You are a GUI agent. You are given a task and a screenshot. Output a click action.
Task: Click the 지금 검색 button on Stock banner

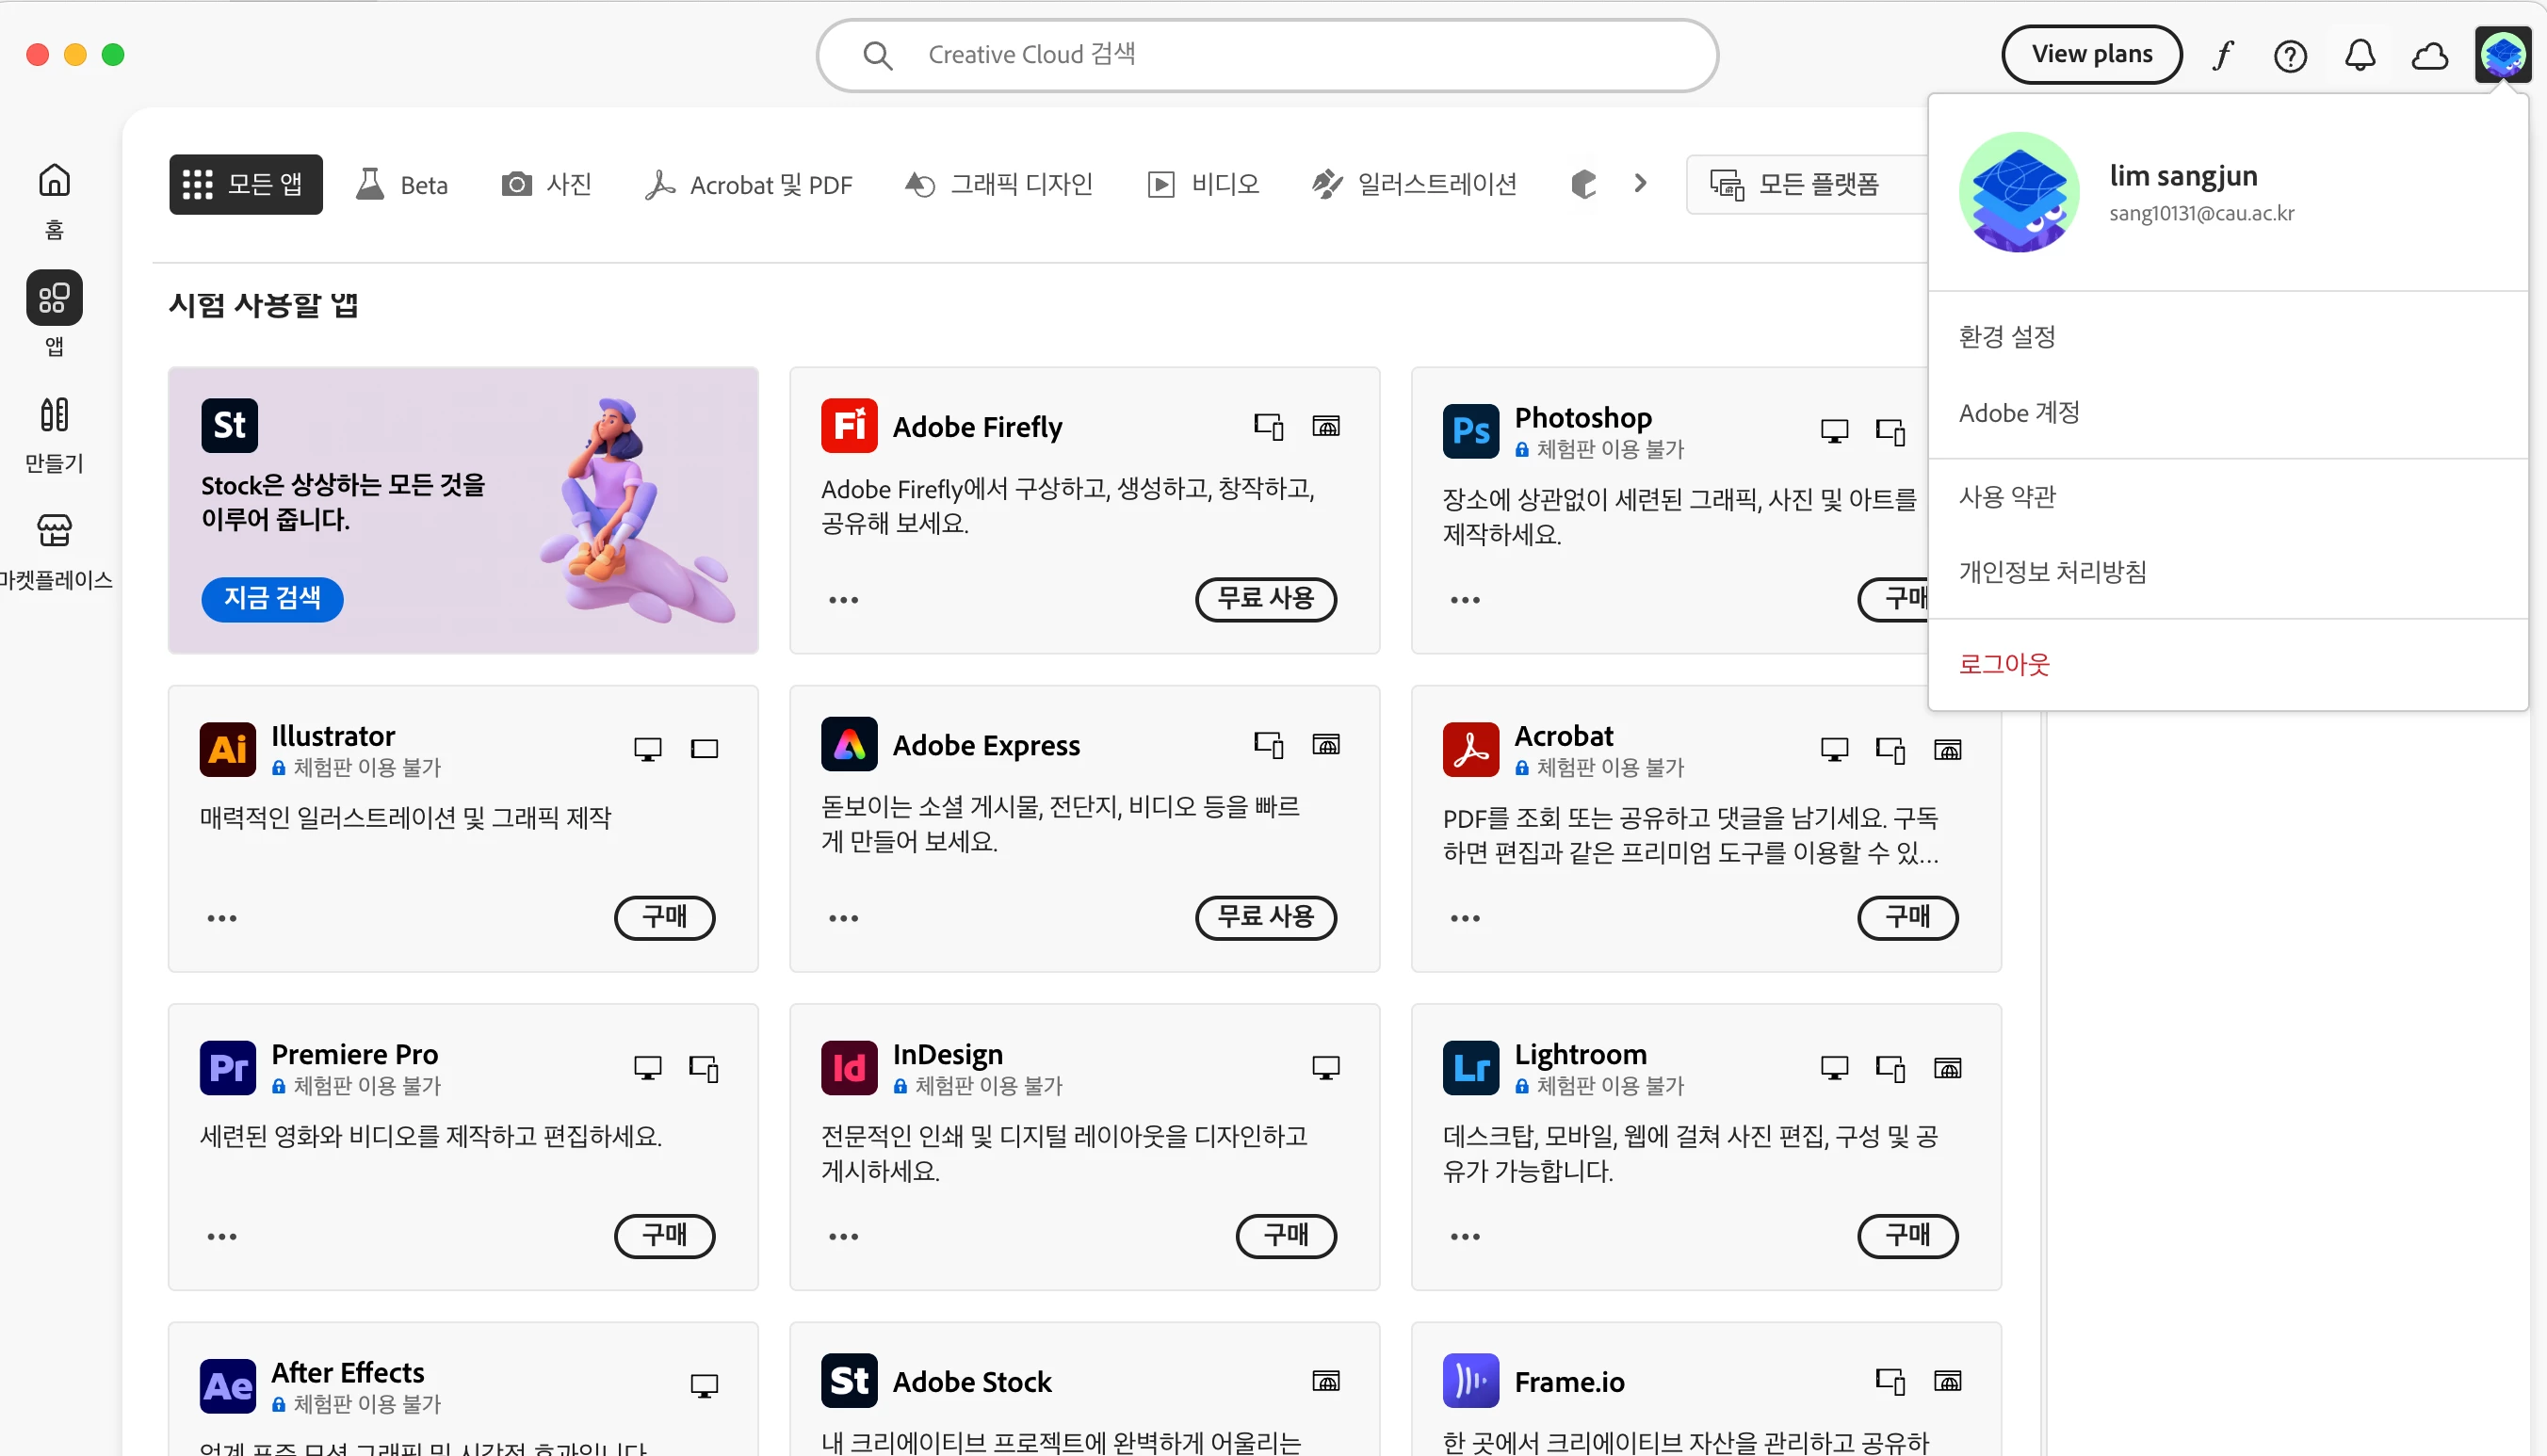pos(272,599)
